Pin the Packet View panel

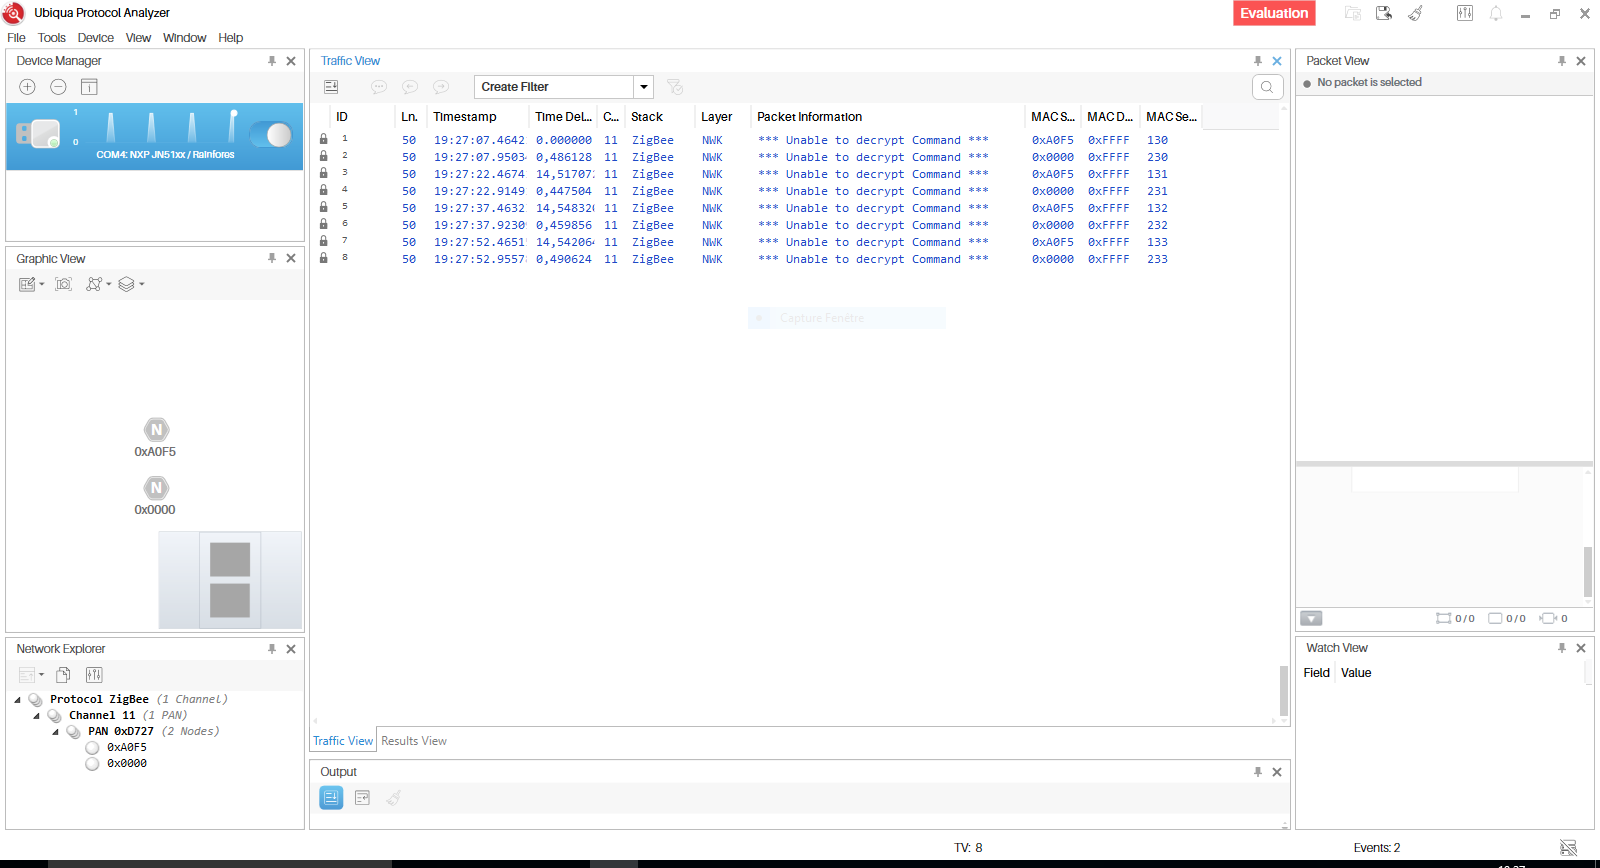pos(1561,61)
